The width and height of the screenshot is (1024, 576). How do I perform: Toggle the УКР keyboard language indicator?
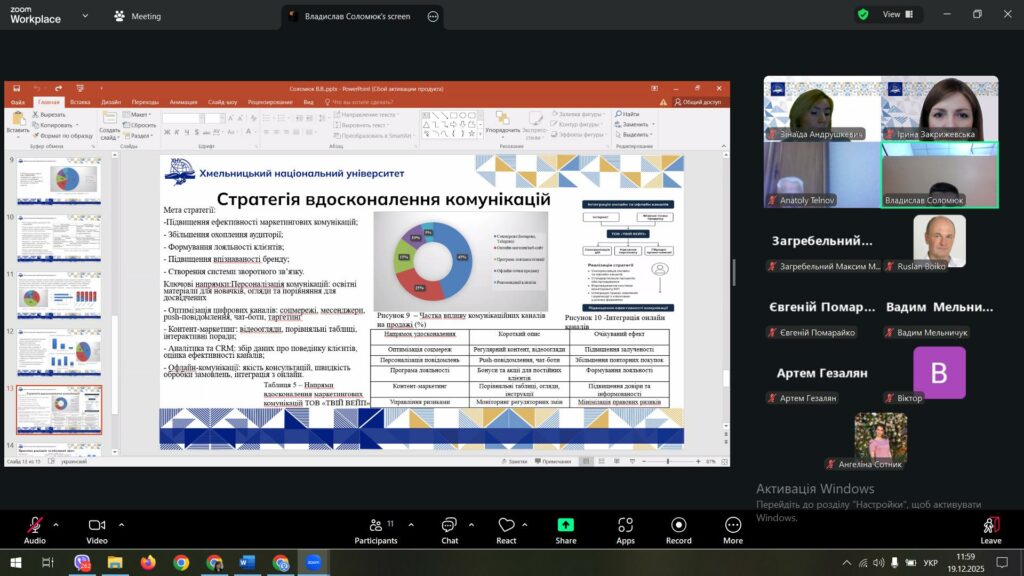930,563
